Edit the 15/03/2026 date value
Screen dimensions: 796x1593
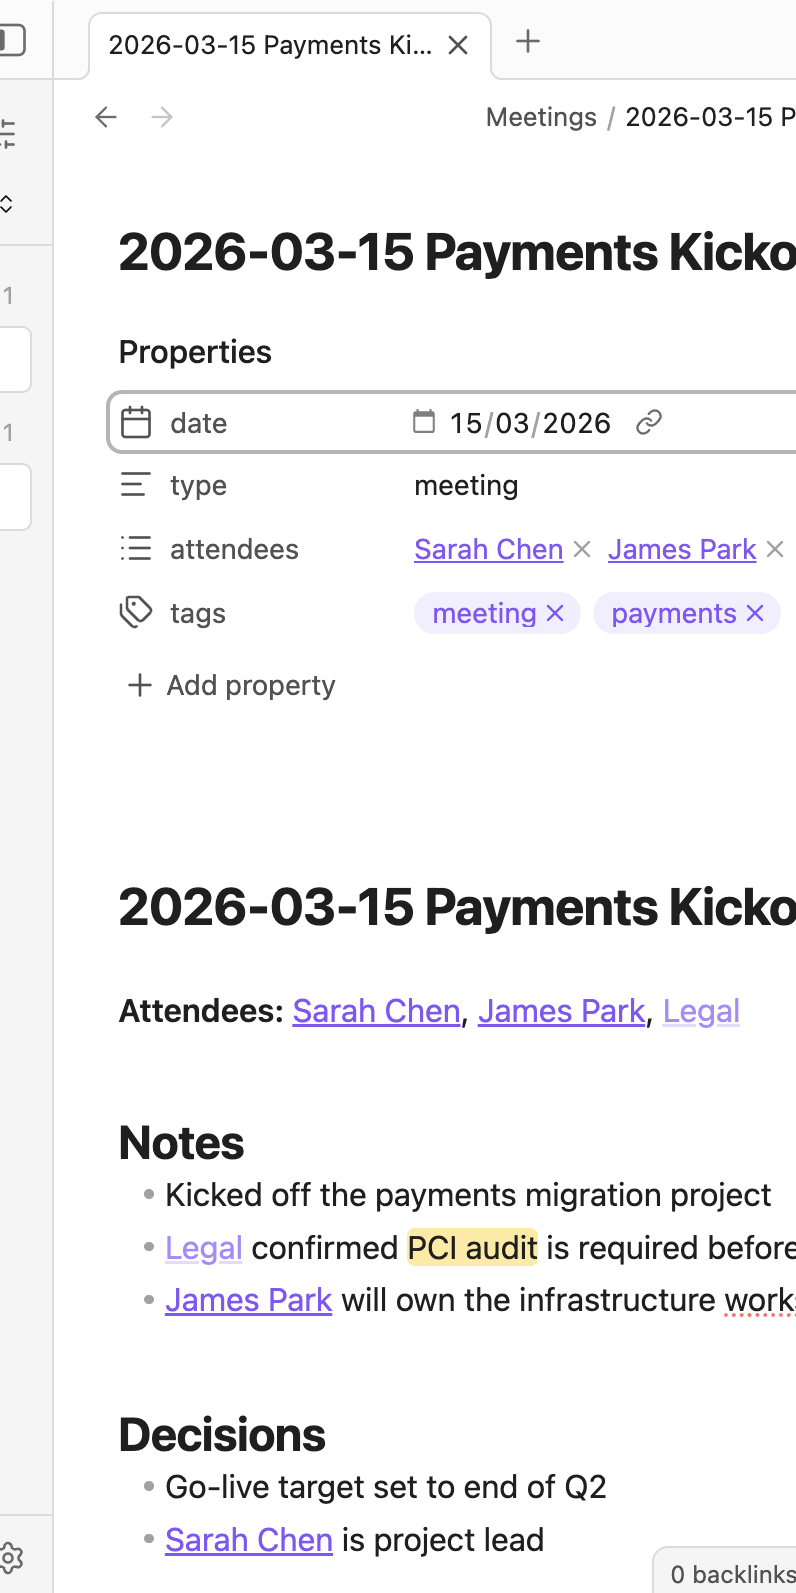pyautogui.click(x=530, y=423)
